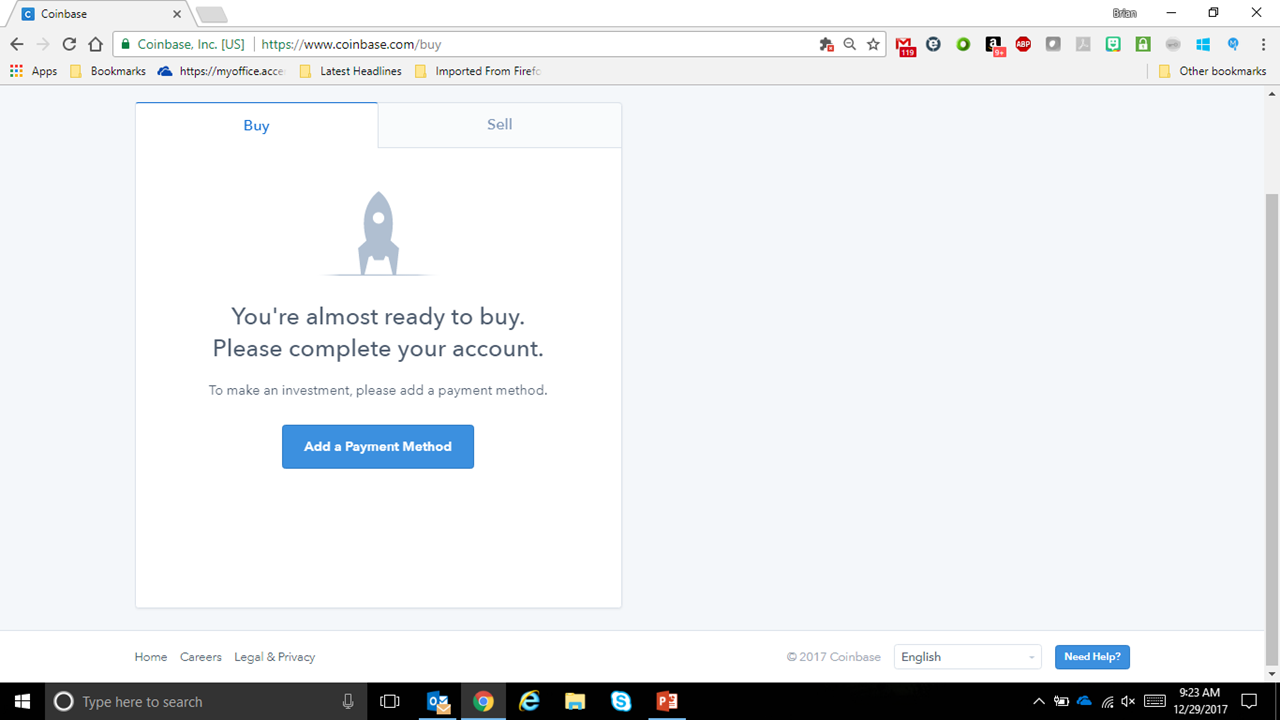Click the Amazon assistant extension icon

(x=994, y=45)
